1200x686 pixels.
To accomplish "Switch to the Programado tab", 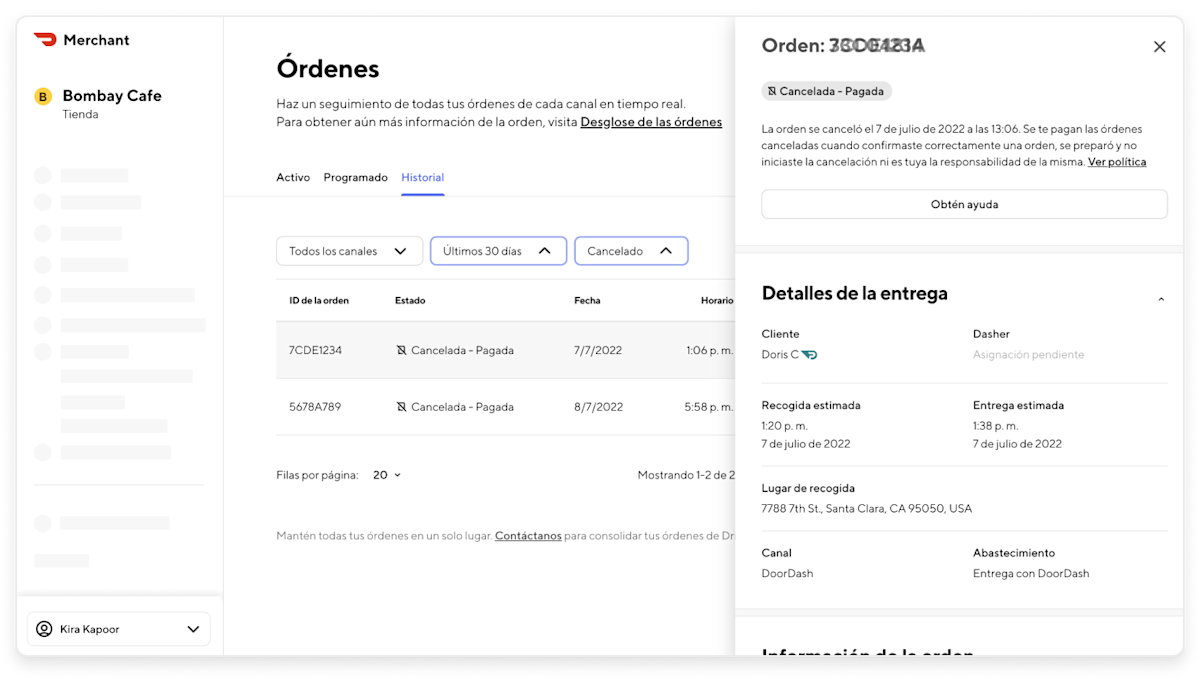I will [x=355, y=177].
